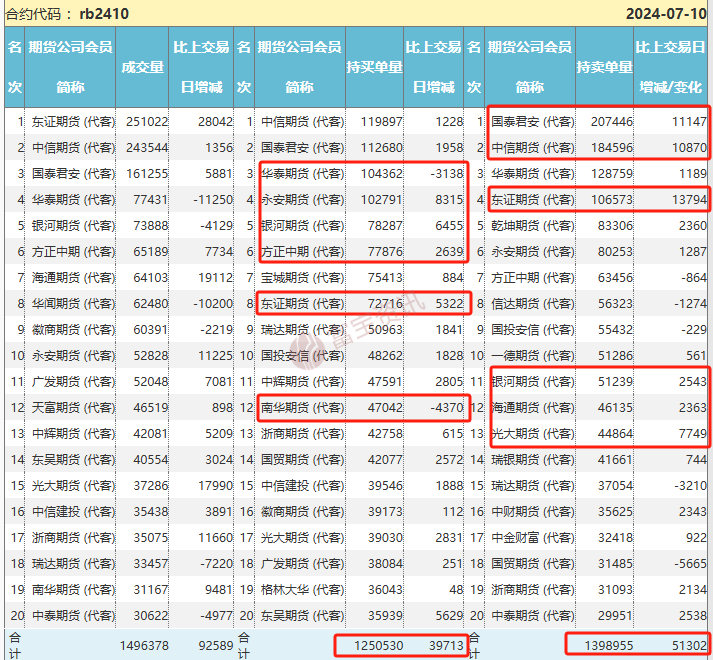Click the contract code rb2410 text

pyautogui.click(x=104, y=14)
